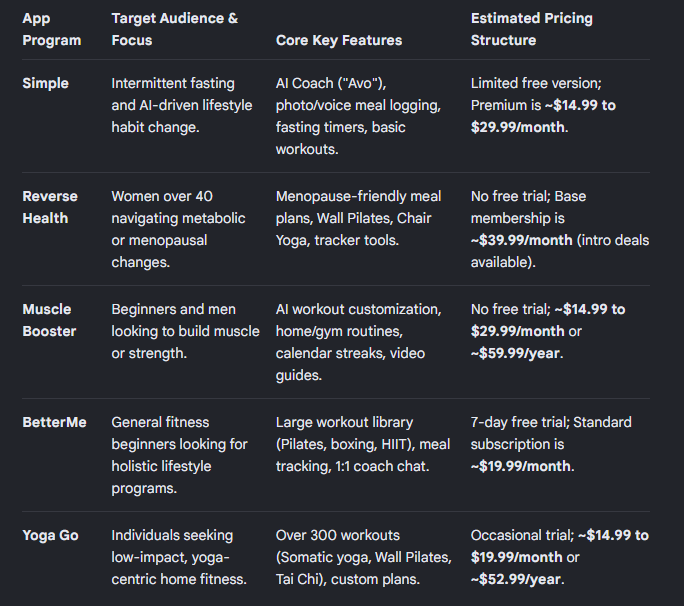Screen dimensions: 684x606
Task: Select the 'Reverse Health' app name cell
Action: pyautogui.click(x=50, y=207)
